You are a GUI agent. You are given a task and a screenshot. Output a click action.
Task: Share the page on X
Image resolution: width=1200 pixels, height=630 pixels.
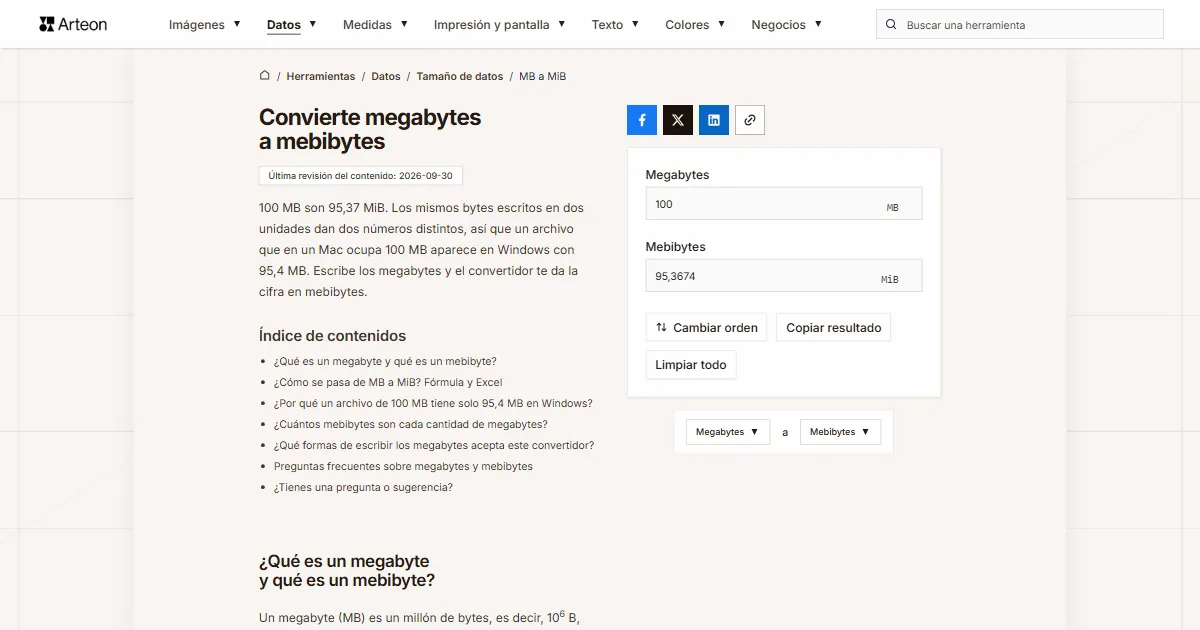click(678, 120)
